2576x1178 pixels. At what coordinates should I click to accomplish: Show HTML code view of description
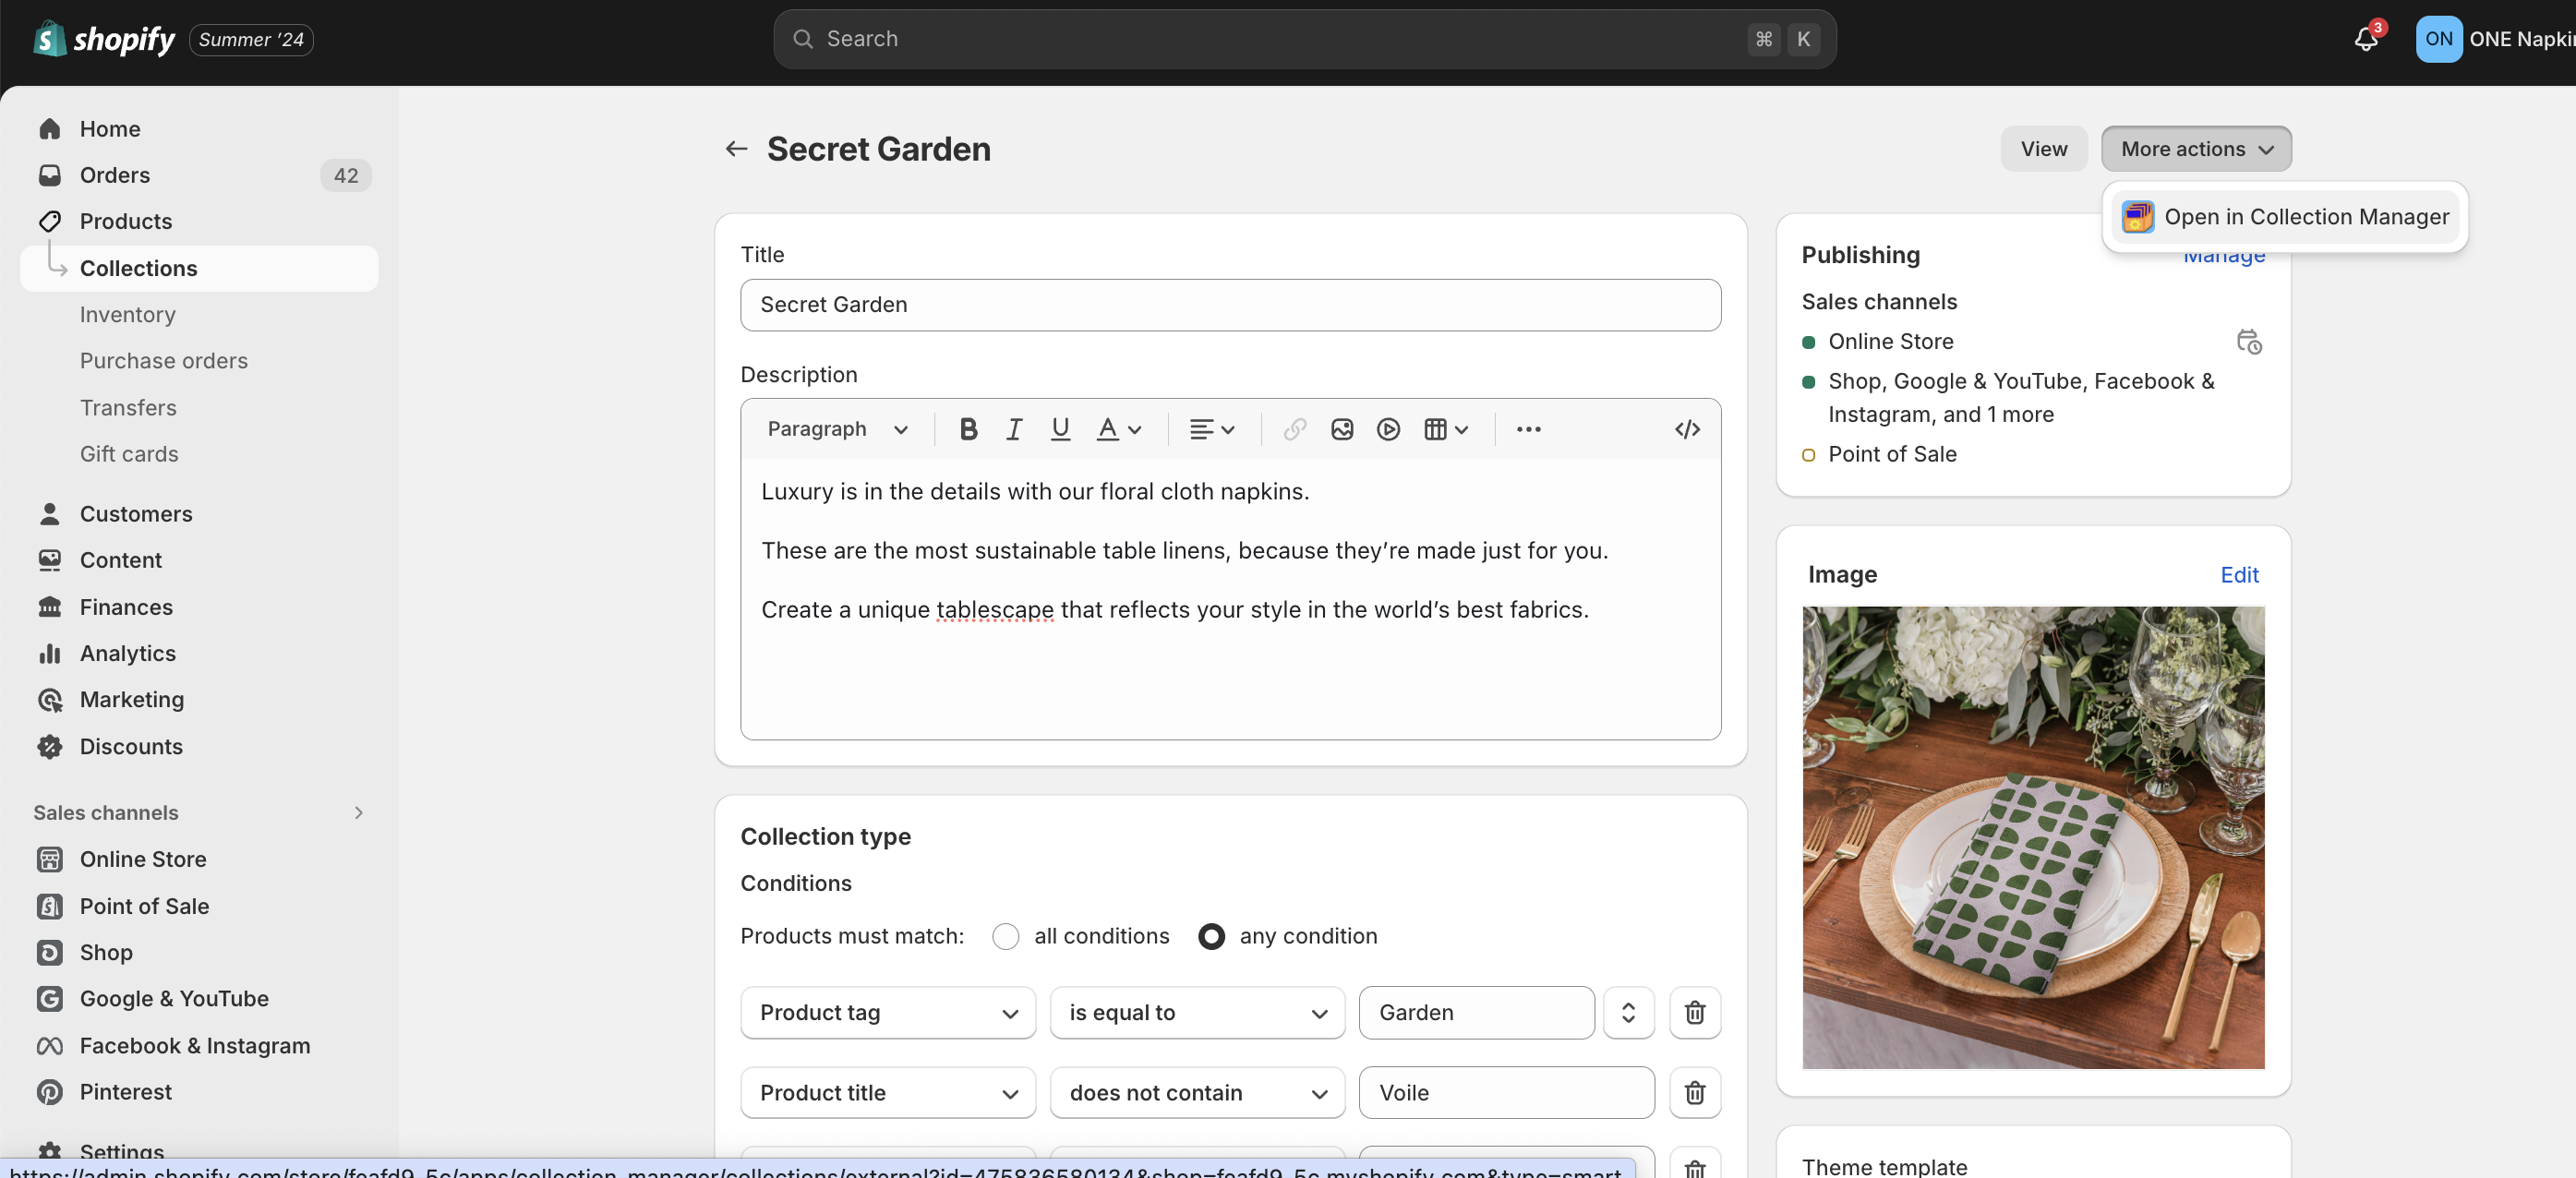[1686, 429]
